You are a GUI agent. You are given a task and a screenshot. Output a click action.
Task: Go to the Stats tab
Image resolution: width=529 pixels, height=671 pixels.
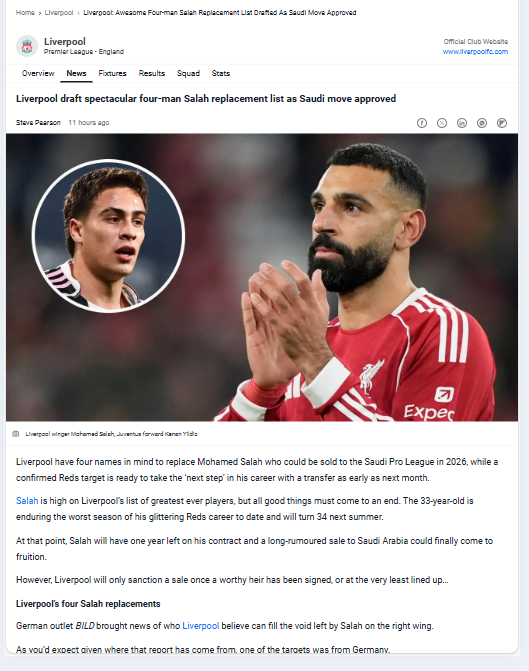point(220,73)
